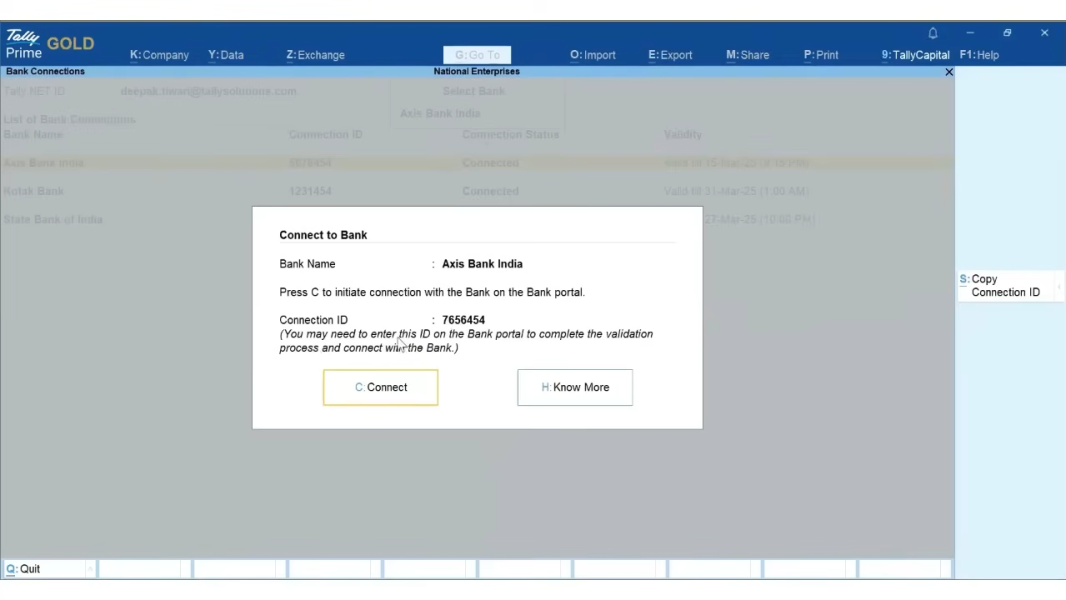Click the 'Connect to Bank' dialog heading
The image size is (1066, 600).
click(323, 235)
